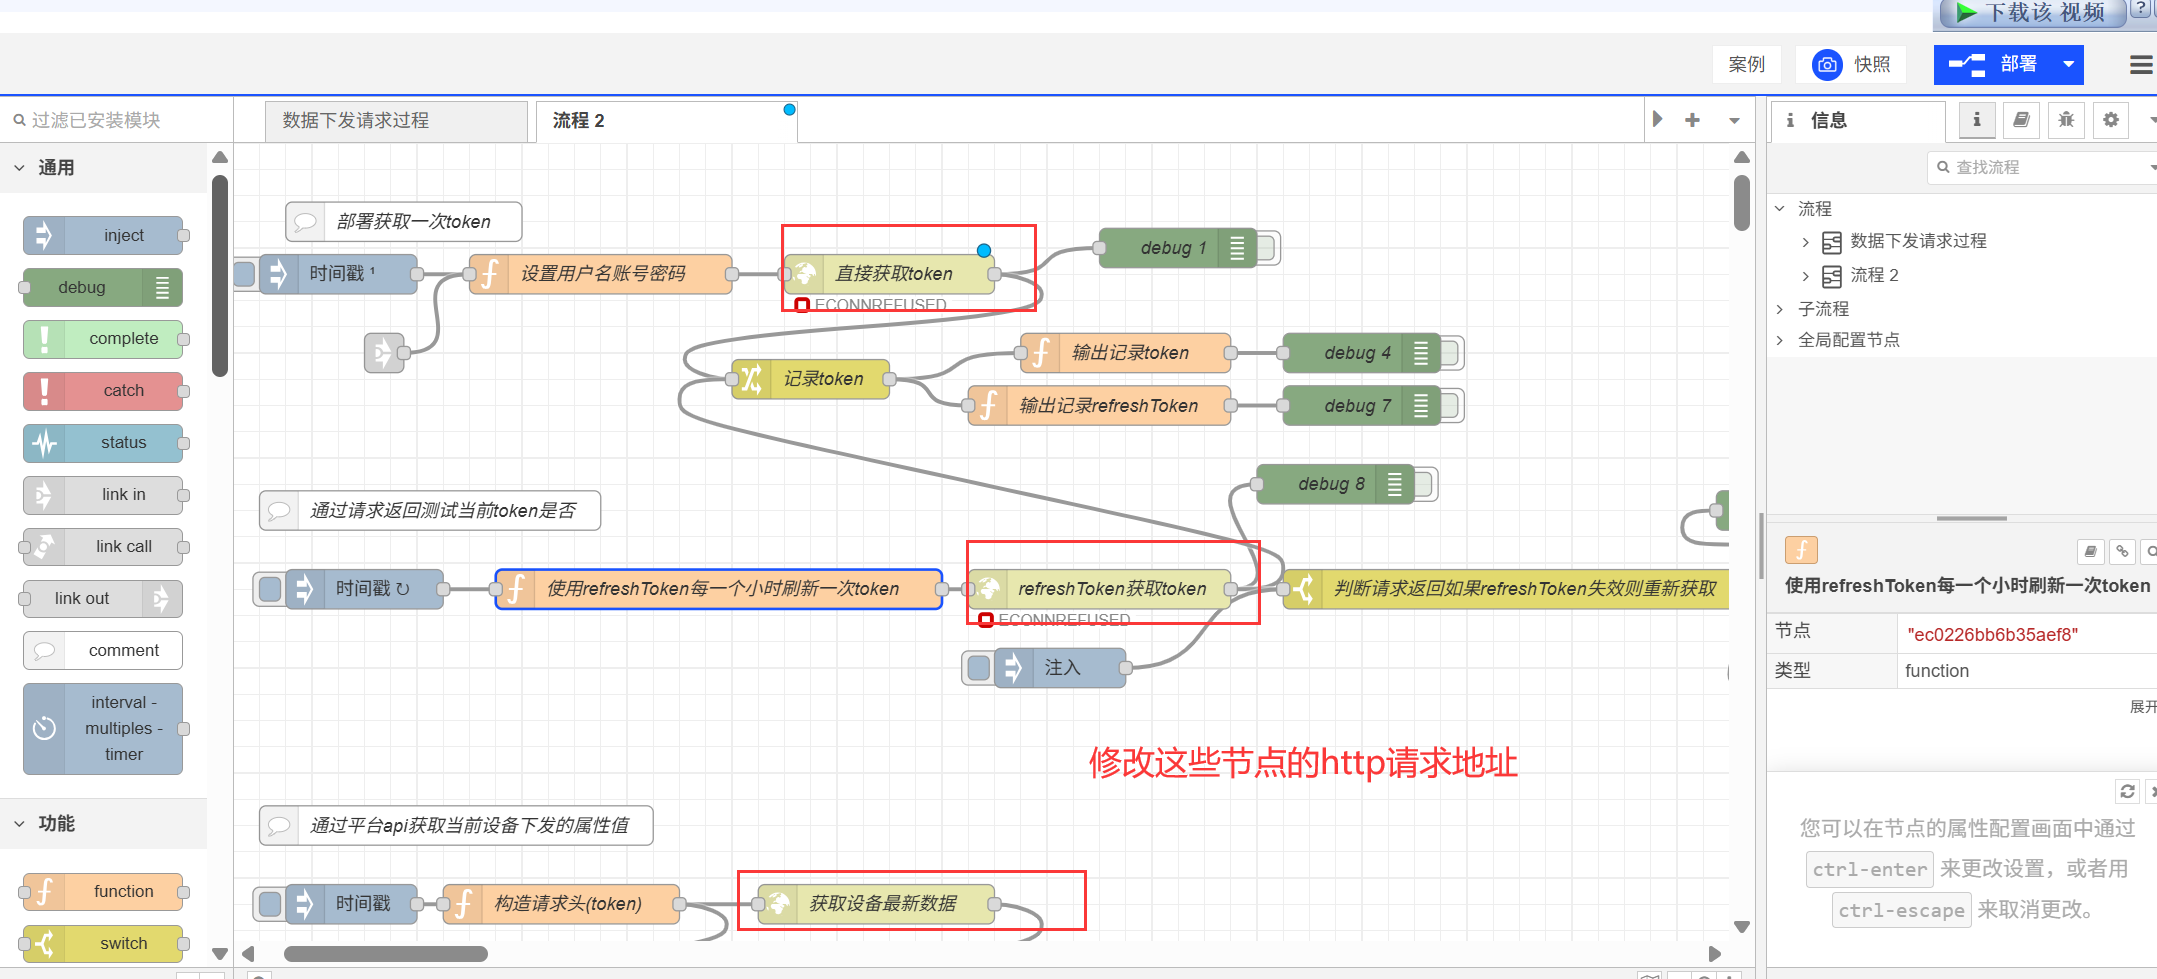Click the hamburger main menu icon
The image size is (2157, 979).
point(2140,65)
